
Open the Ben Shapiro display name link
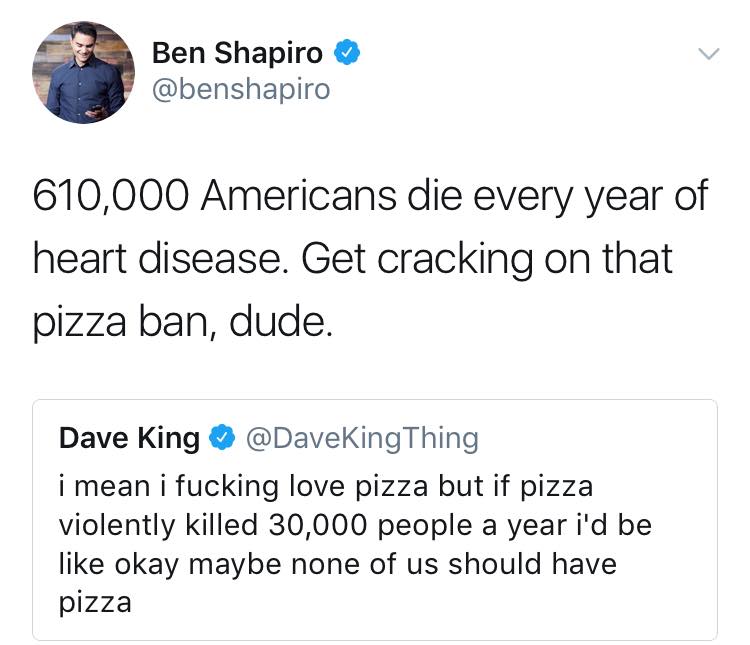(x=237, y=53)
